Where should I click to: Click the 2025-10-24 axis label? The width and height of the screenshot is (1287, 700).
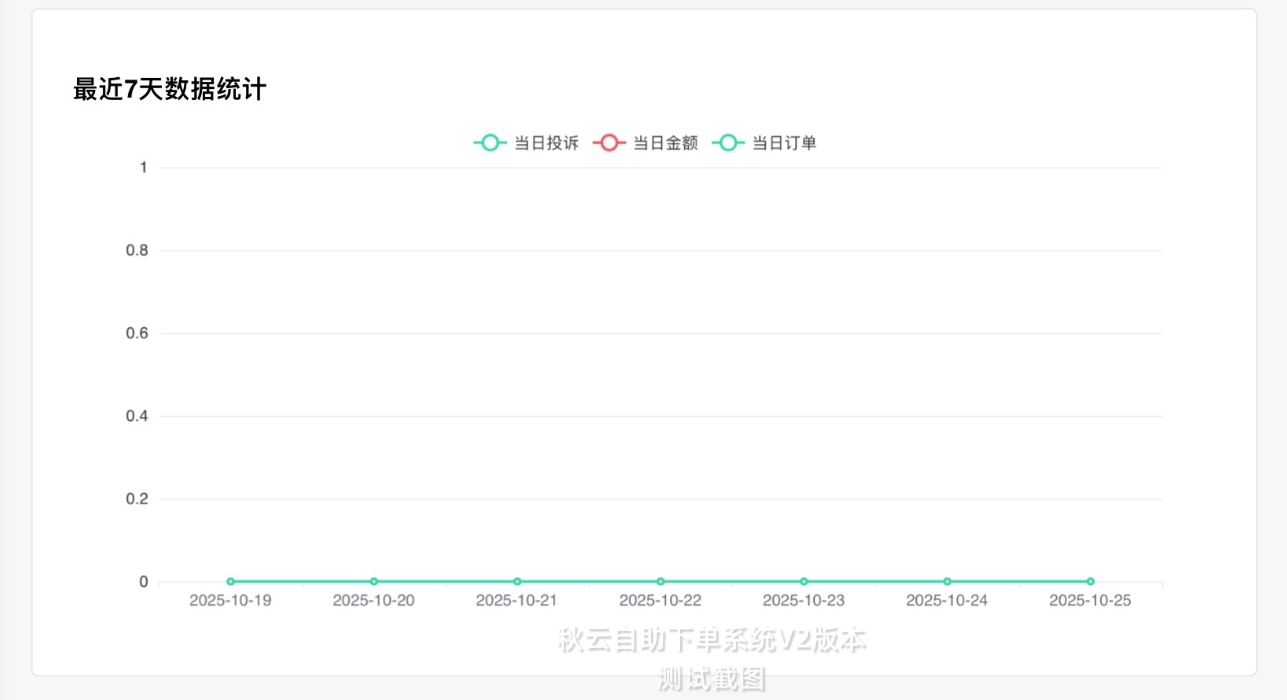tap(946, 601)
